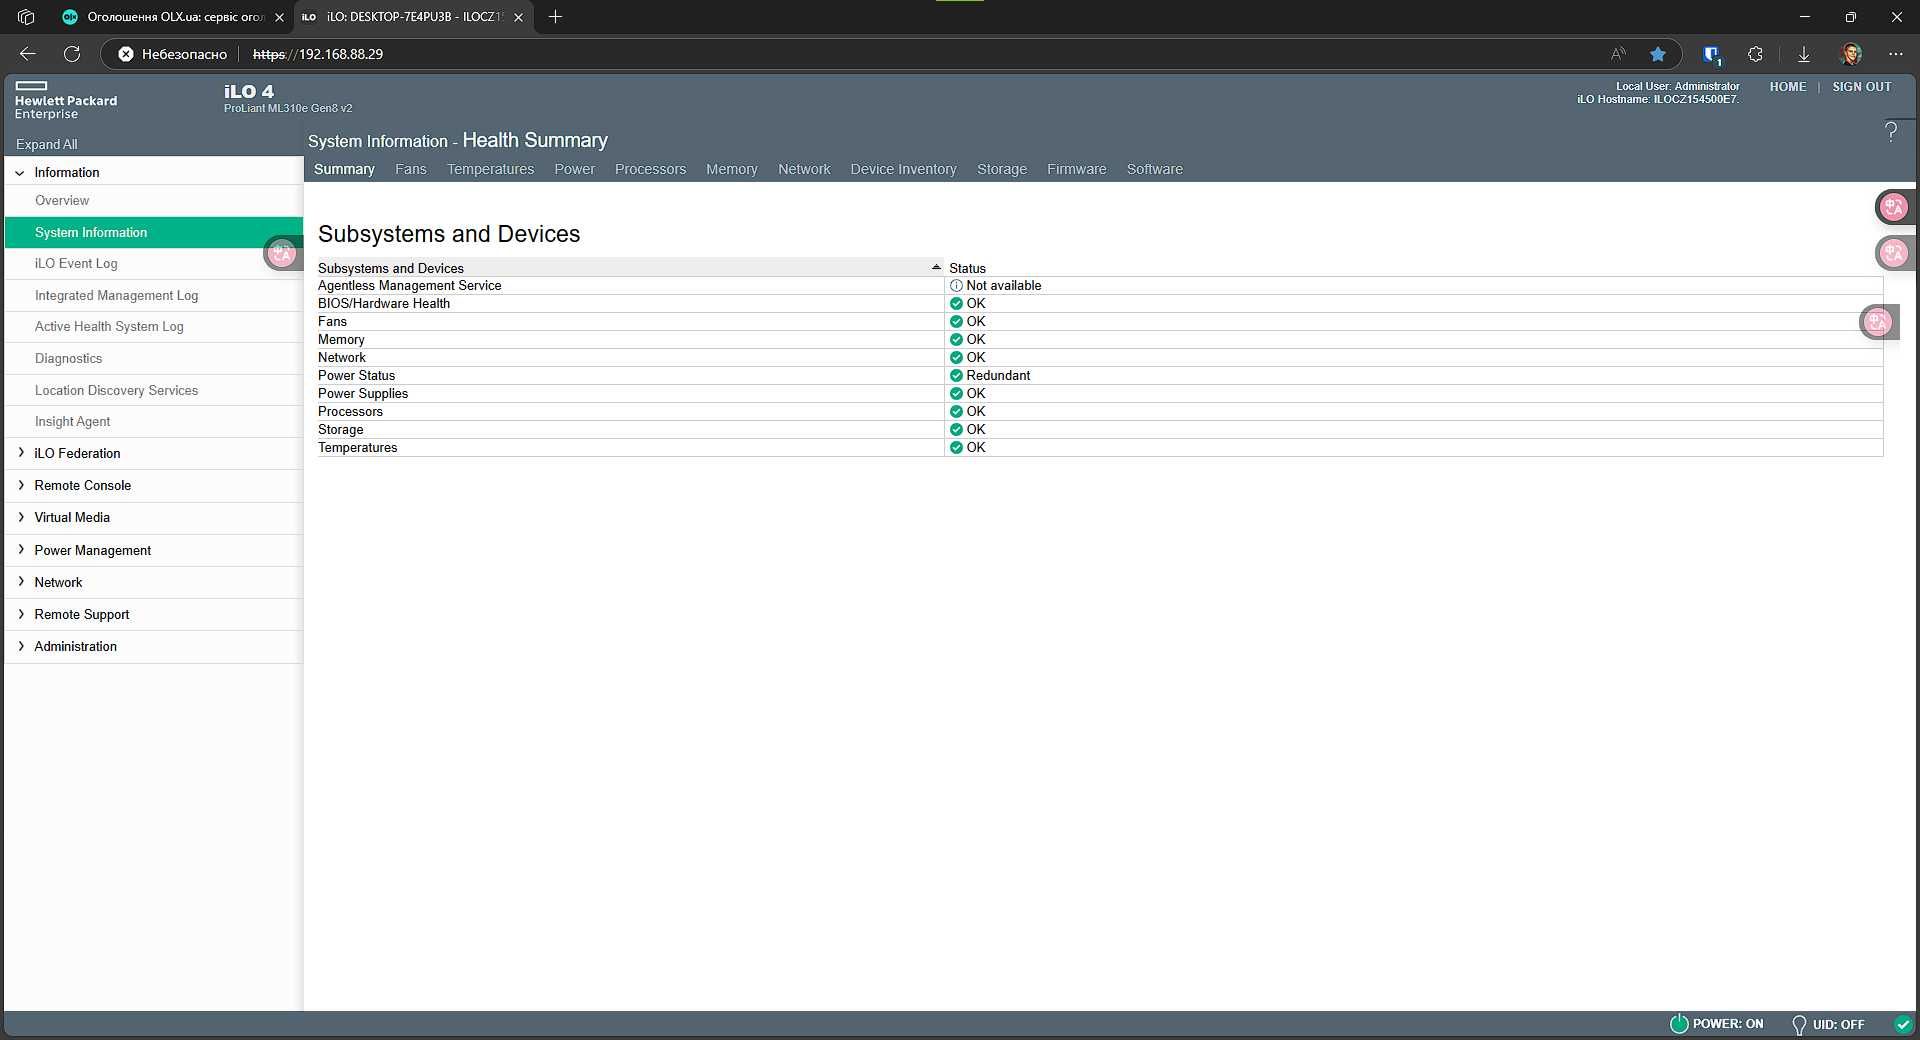Click pink floating icon beside System Information
The image size is (1920, 1040).
coord(283,254)
